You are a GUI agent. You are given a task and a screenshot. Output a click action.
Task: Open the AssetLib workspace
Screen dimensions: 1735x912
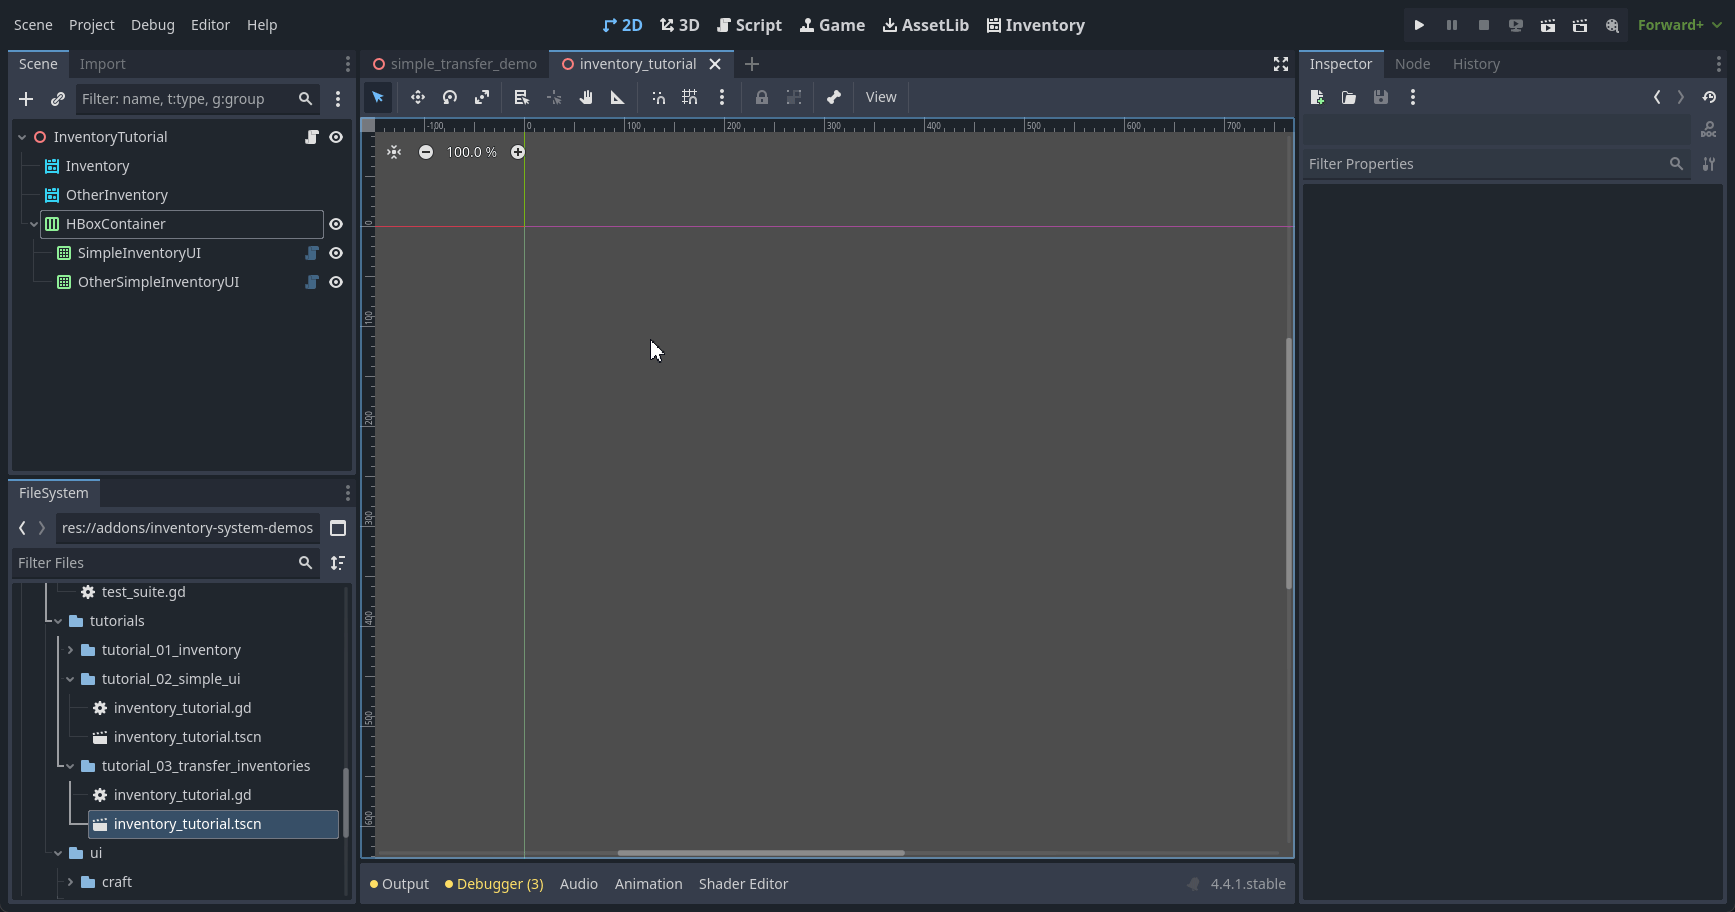coord(926,25)
